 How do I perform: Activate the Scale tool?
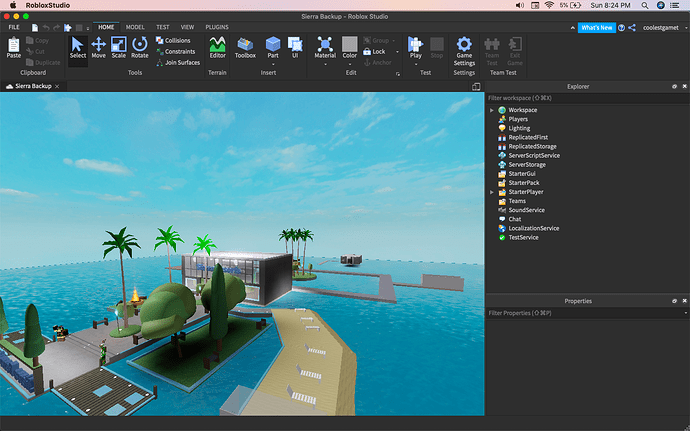coord(118,47)
